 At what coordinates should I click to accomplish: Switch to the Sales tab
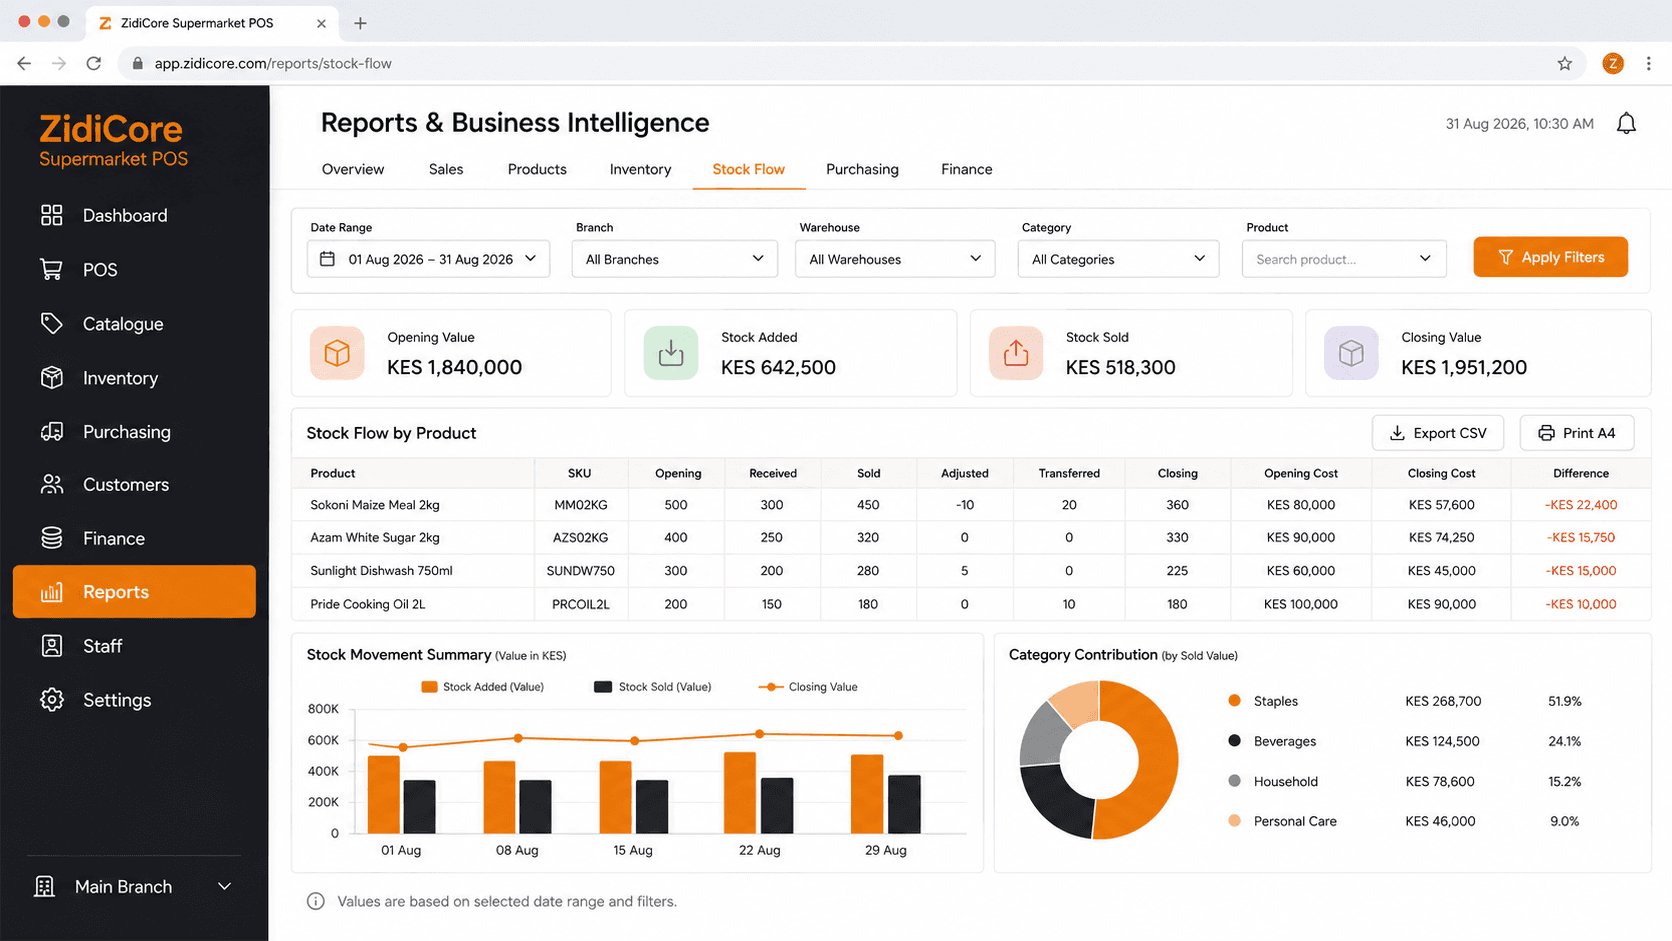[x=446, y=169]
